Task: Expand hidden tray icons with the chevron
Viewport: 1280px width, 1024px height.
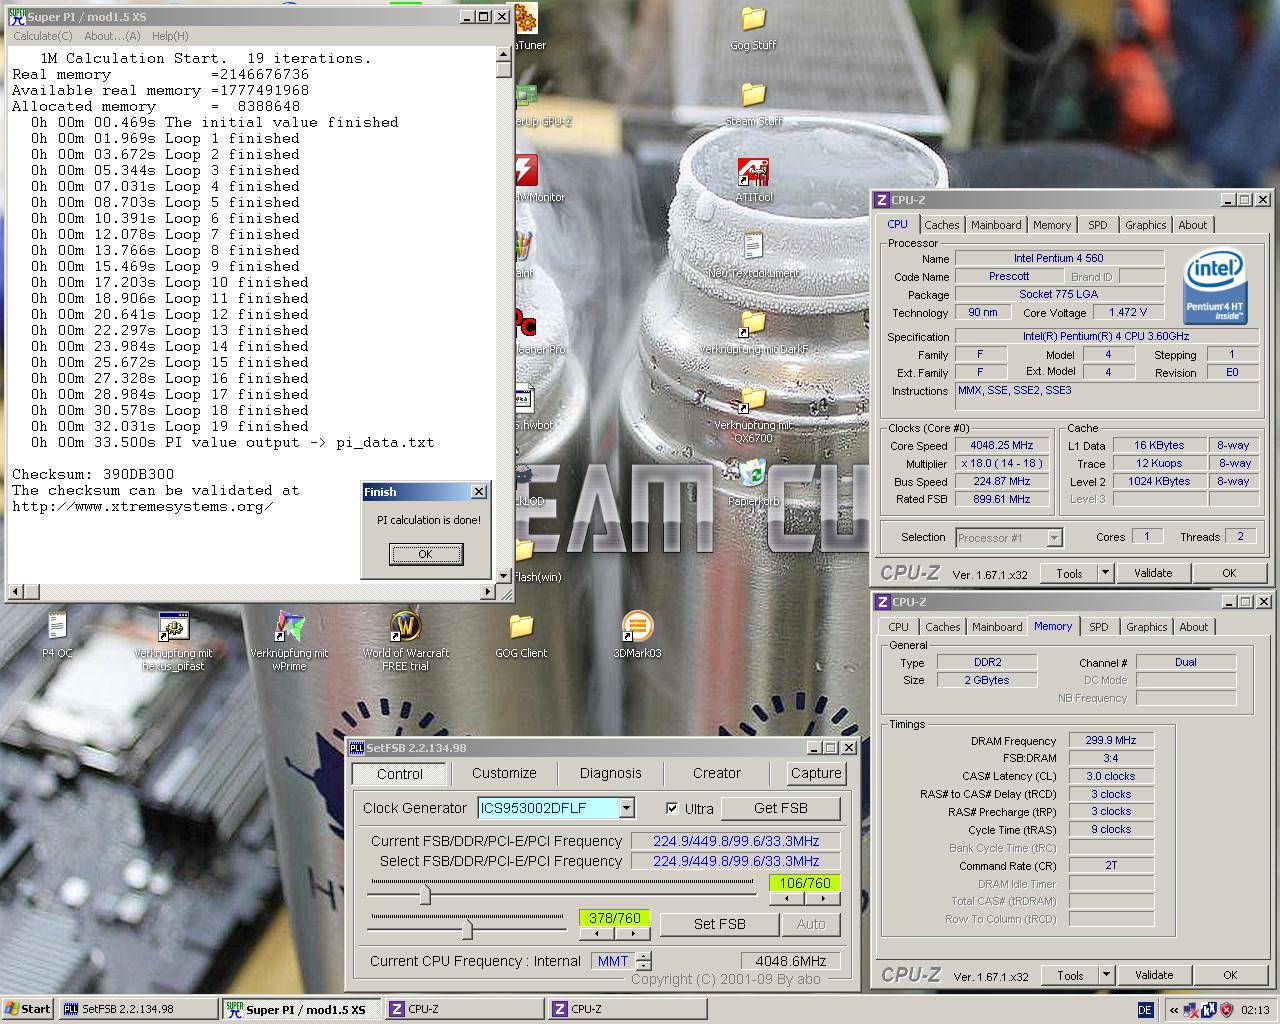Action: (x=1173, y=1010)
